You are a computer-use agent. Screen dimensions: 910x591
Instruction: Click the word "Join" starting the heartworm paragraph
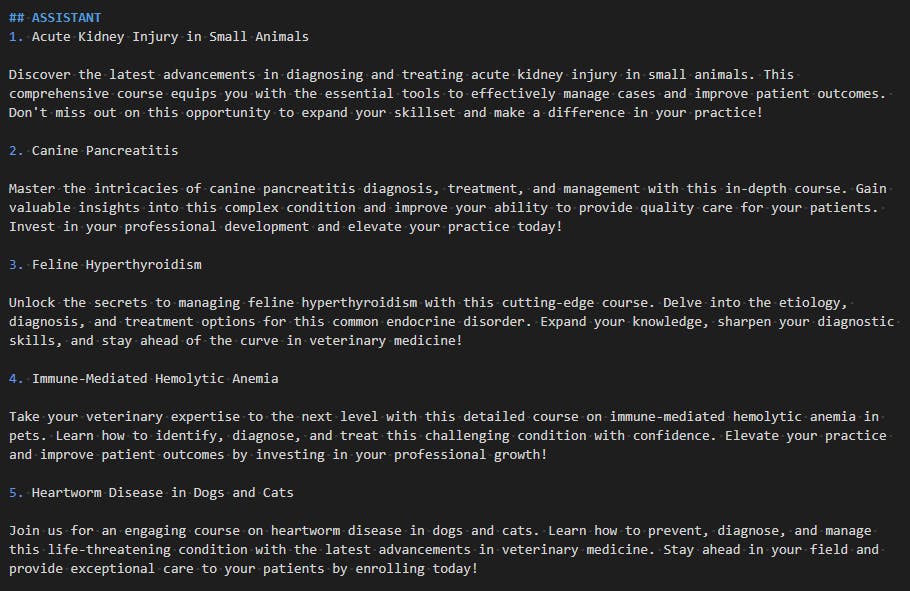coord(25,531)
